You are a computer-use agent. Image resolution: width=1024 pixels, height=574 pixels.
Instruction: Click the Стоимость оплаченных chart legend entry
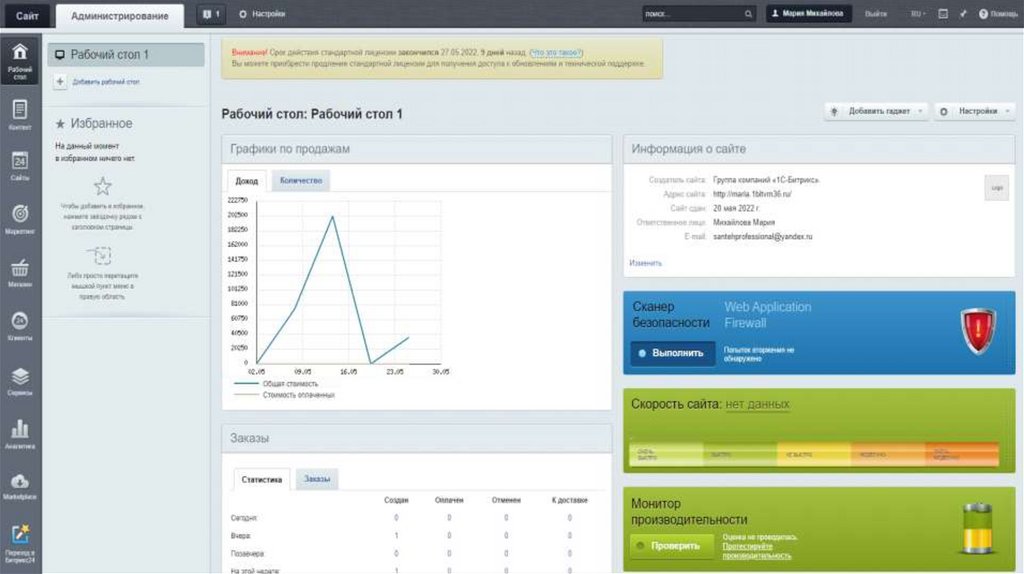pos(284,395)
